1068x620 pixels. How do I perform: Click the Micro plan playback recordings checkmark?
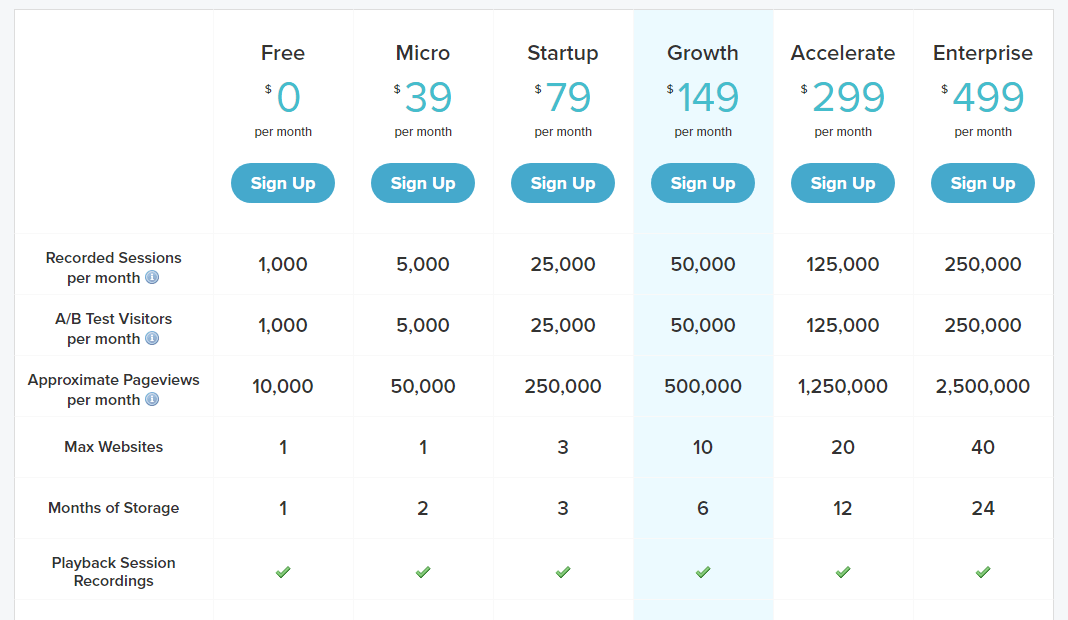pyautogui.click(x=423, y=572)
